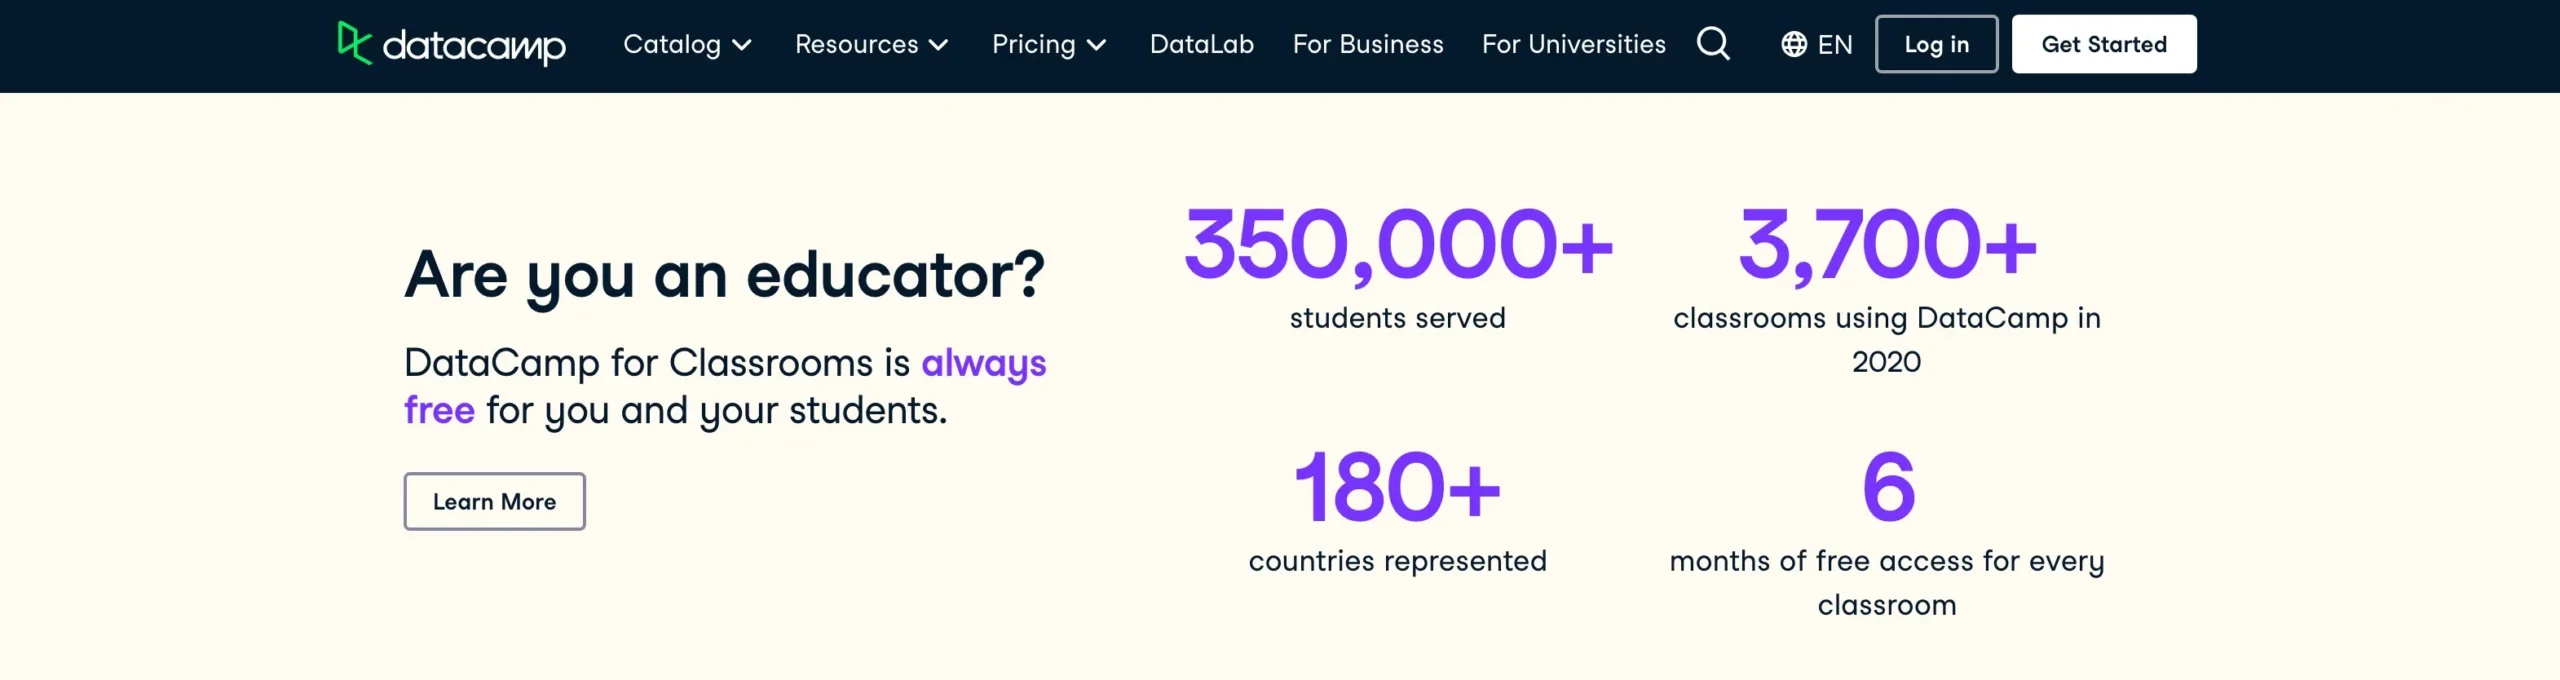
Task: Open the Resources menu label
Action: pyautogui.click(x=856, y=44)
